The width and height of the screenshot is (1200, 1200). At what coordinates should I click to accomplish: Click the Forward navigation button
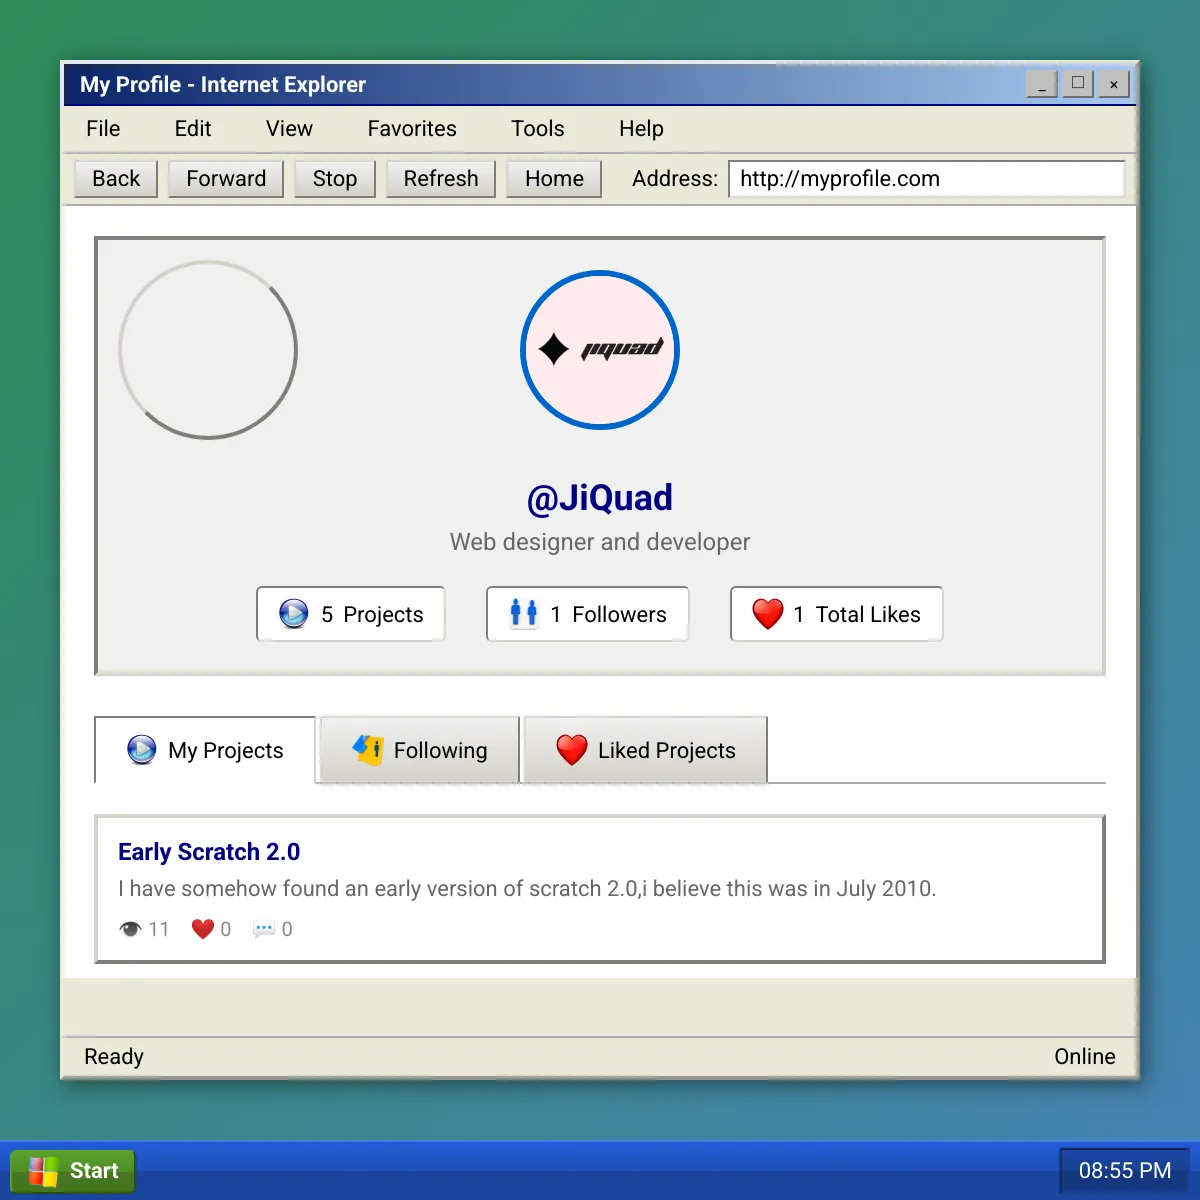pos(226,179)
